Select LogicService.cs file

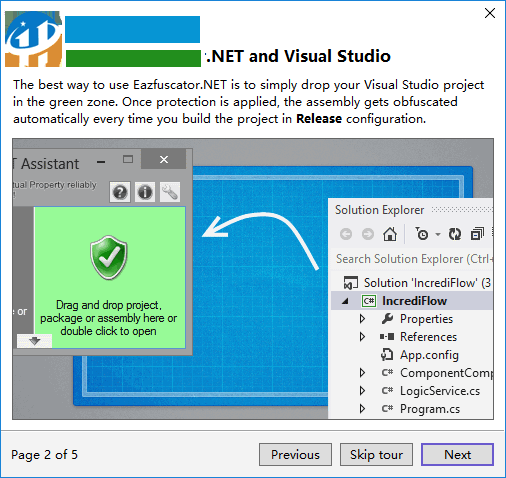[440, 391]
